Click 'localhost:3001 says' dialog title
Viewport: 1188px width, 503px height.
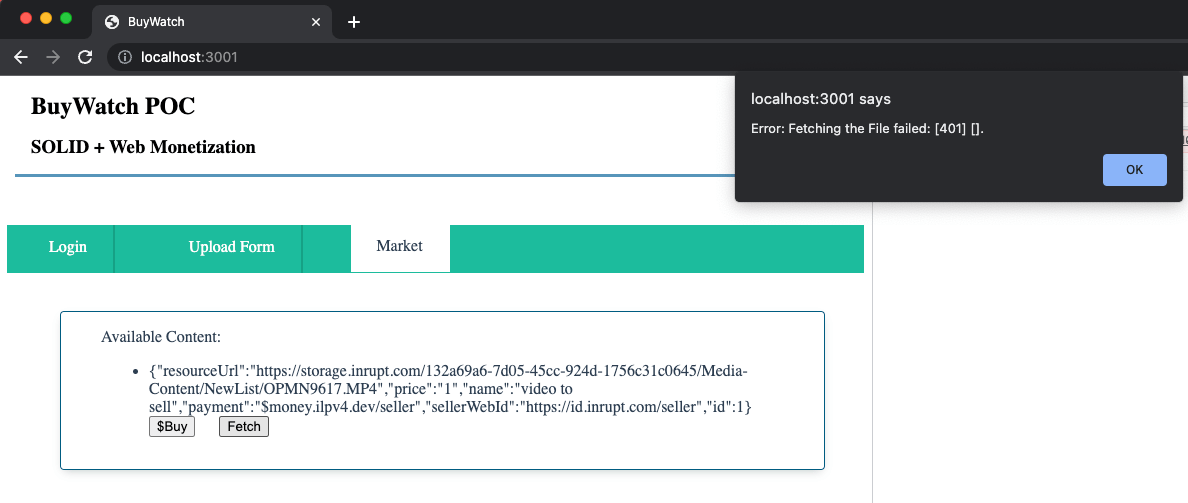point(821,98)
